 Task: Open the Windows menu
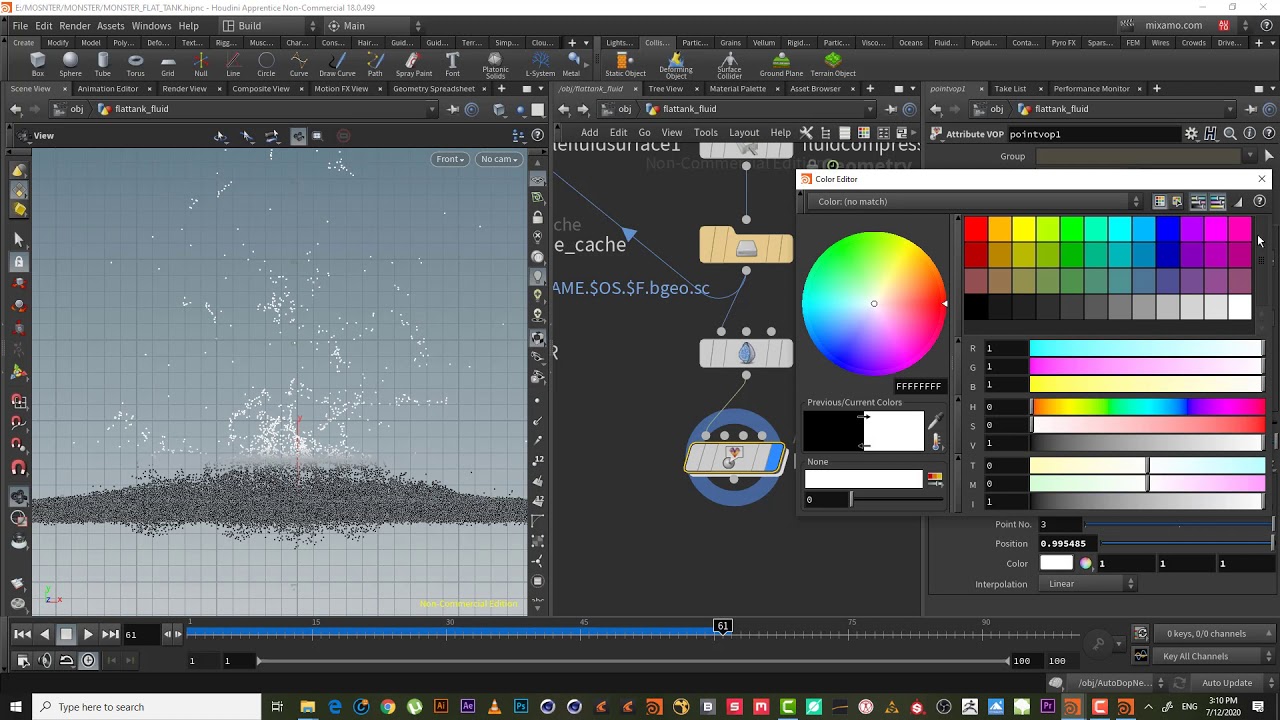tap(151, 26)
